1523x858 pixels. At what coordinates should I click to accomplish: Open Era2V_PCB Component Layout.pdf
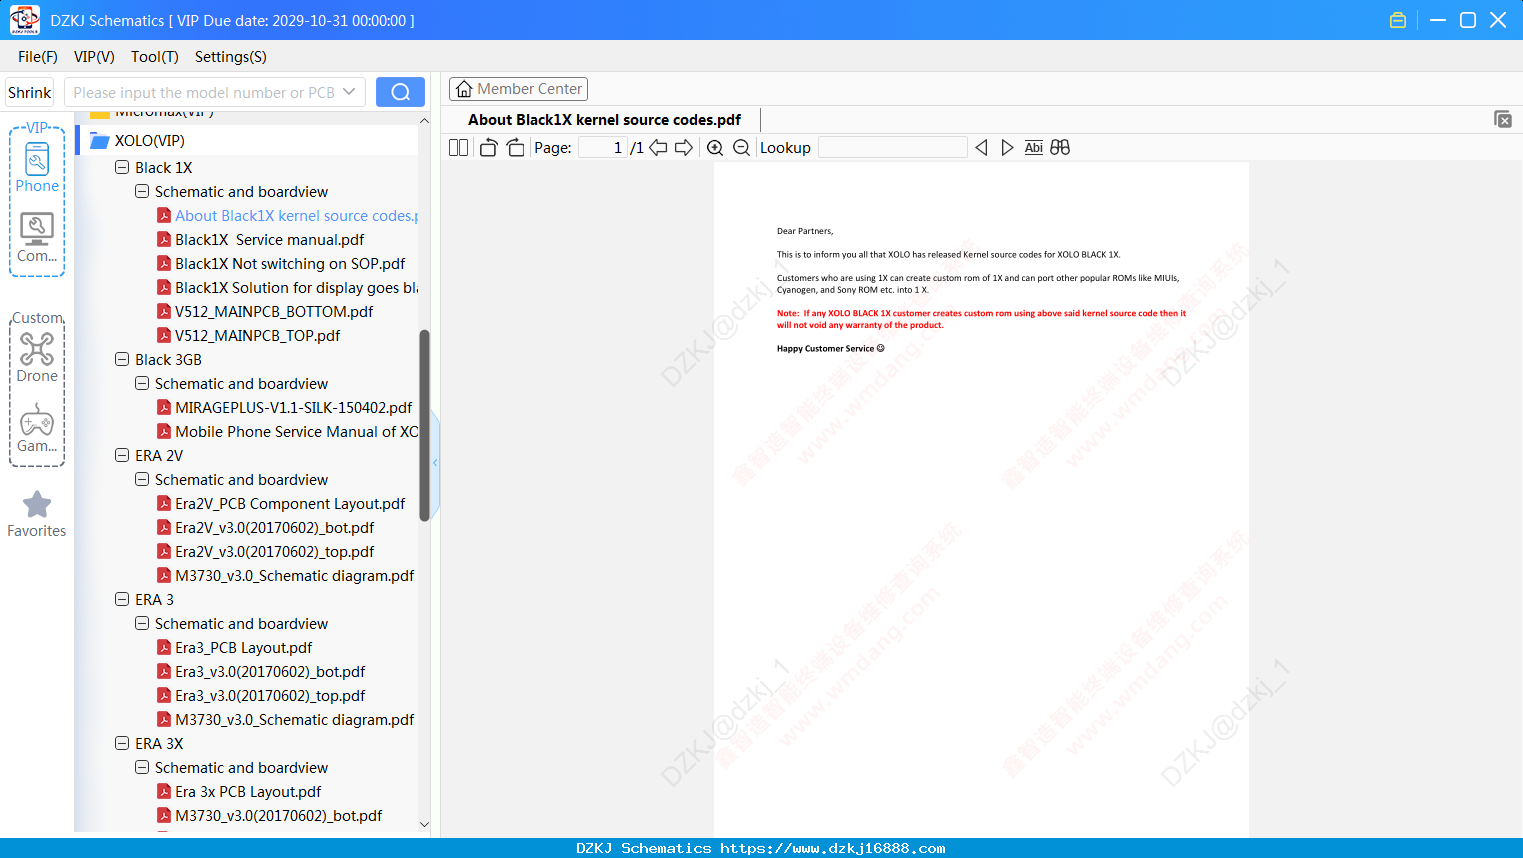click(290, 504)
